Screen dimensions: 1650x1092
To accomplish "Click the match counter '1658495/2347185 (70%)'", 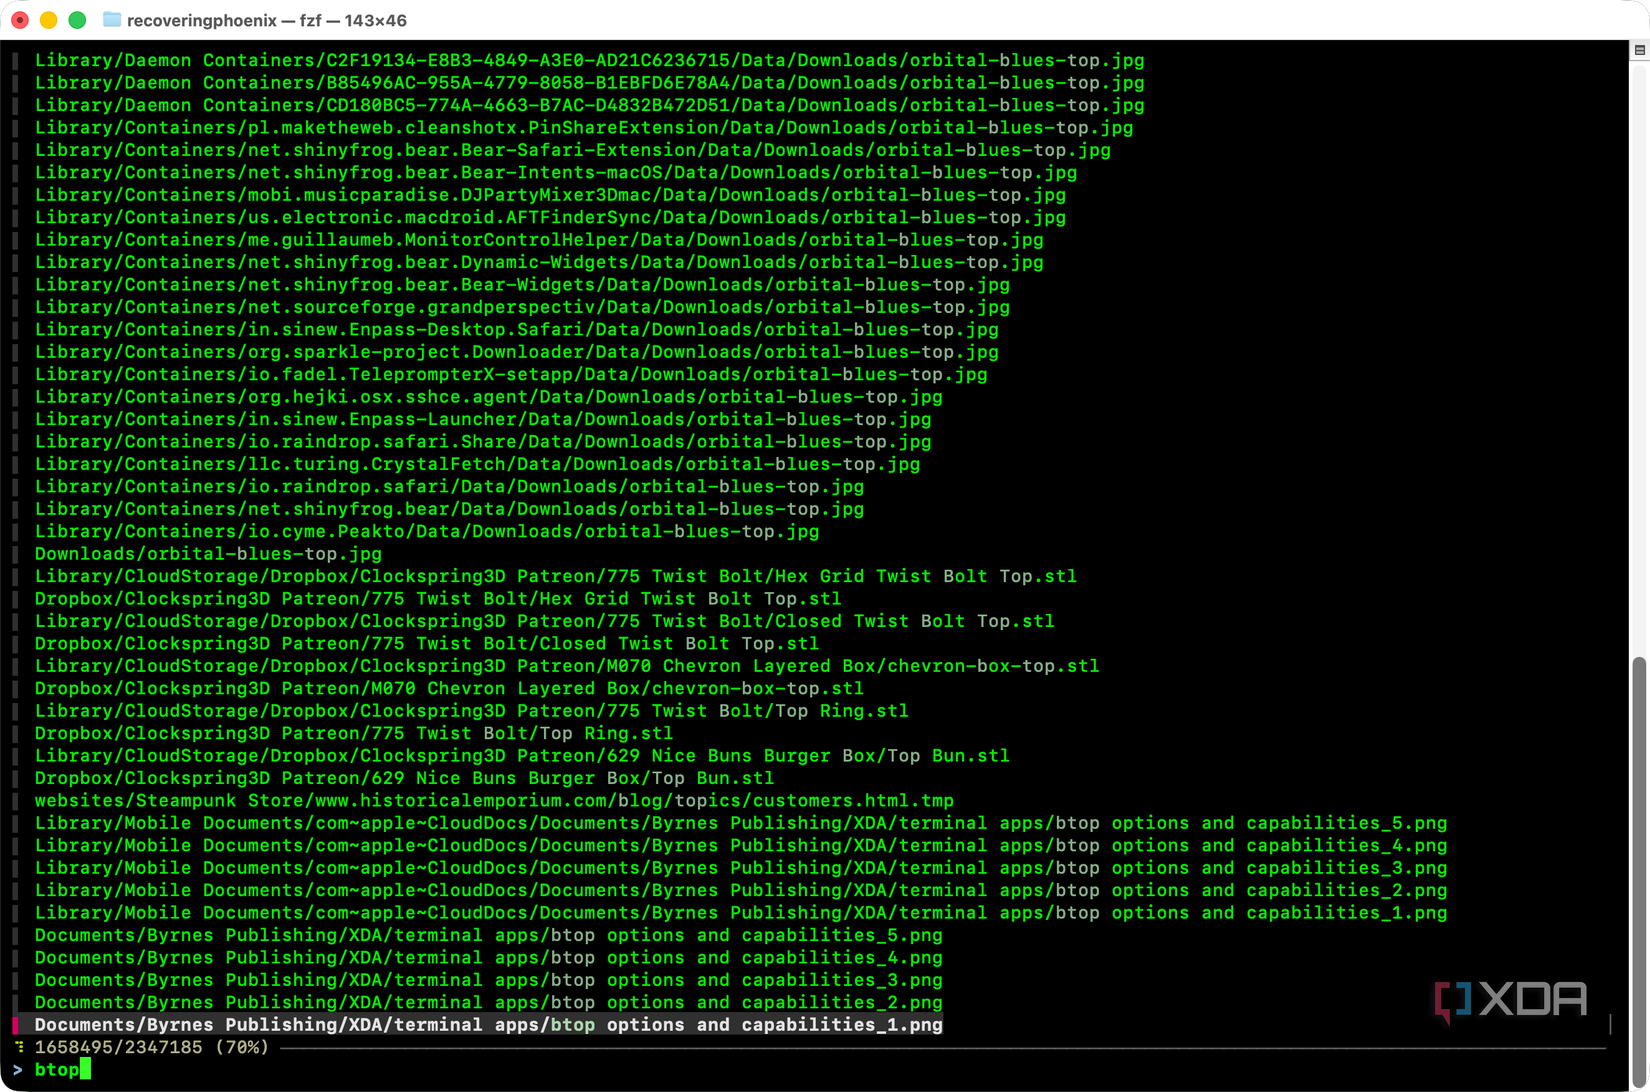I will point(152,1047).
